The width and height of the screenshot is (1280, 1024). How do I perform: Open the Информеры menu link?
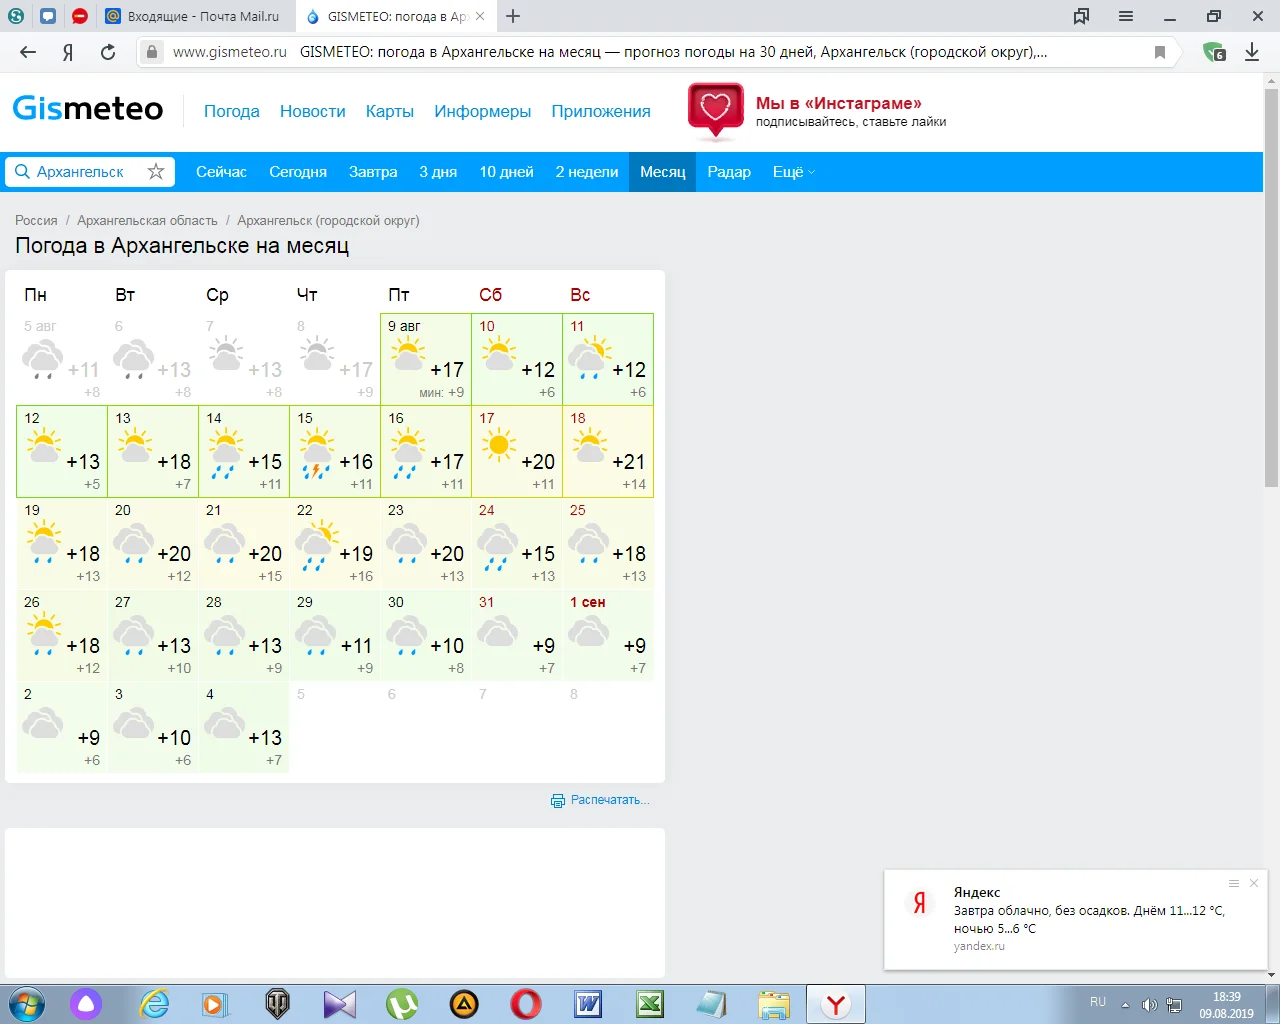click(x=483, y=111)
